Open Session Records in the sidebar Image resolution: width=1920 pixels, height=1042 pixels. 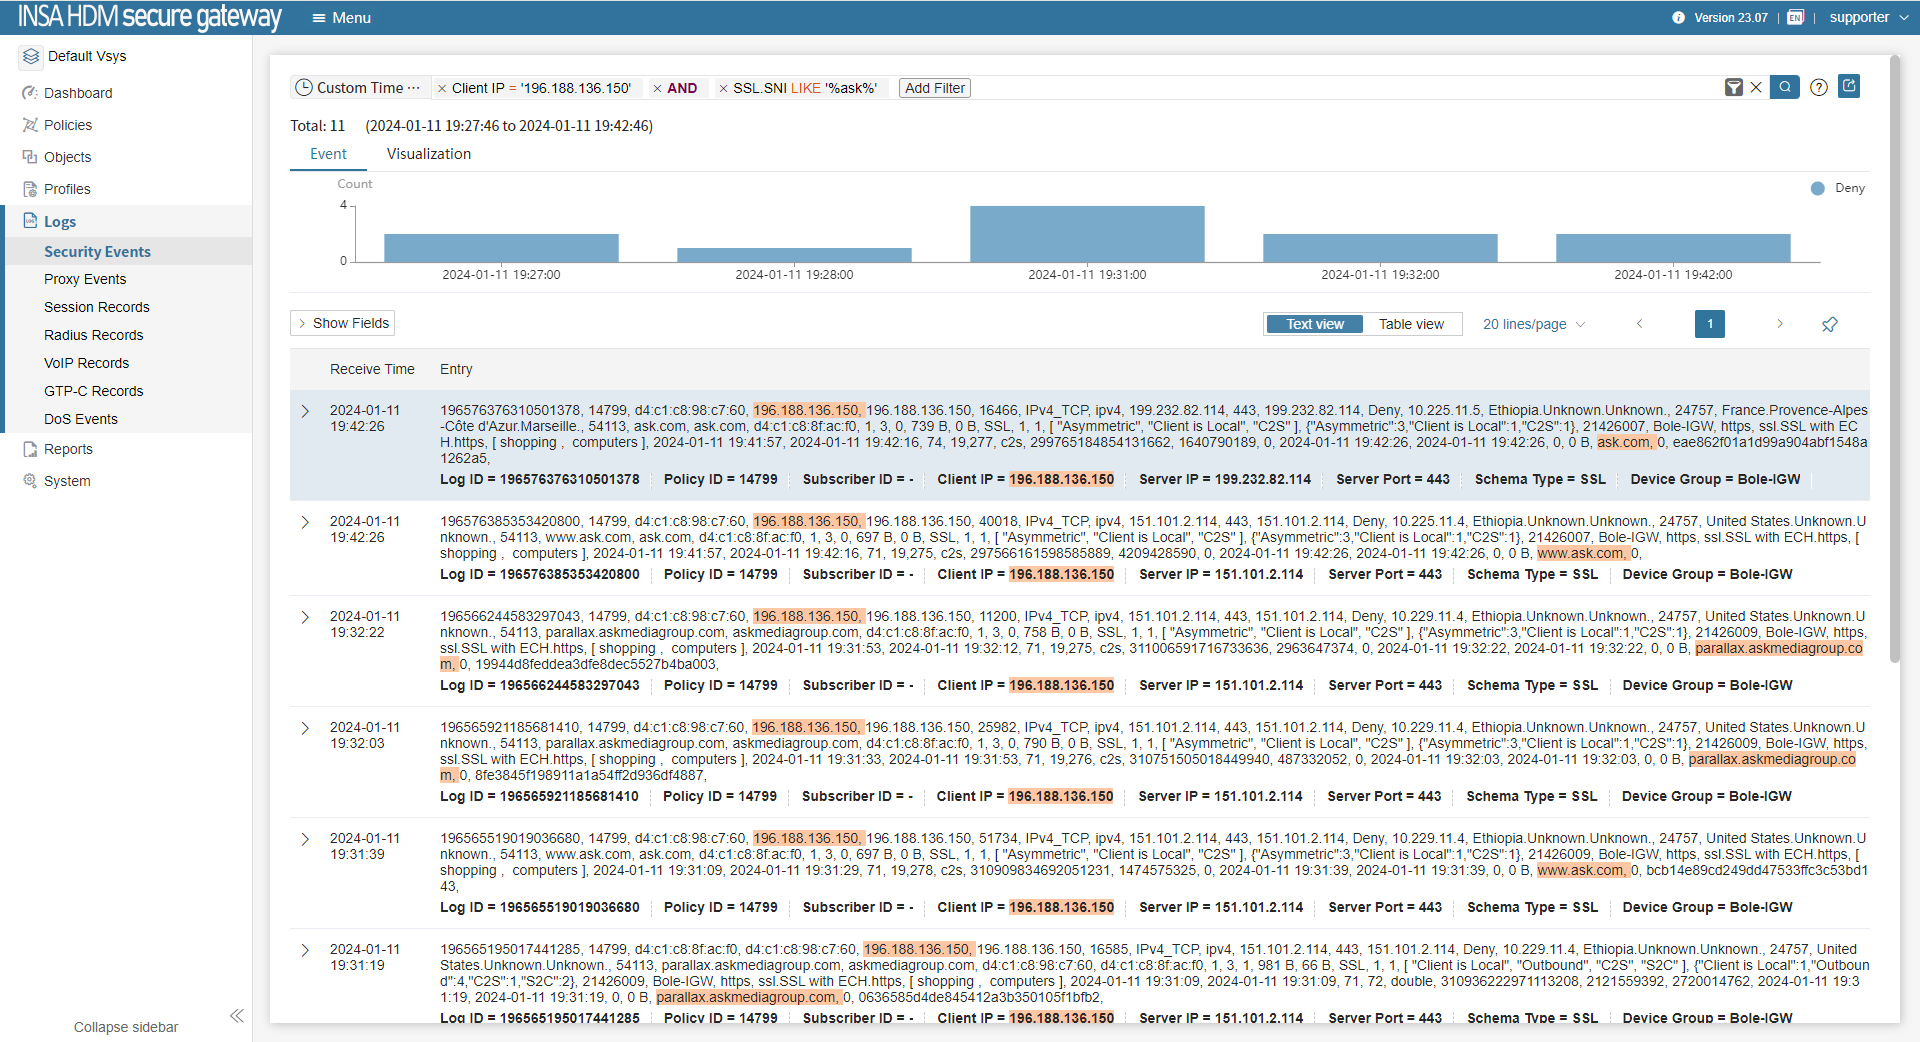click(97, 307)
